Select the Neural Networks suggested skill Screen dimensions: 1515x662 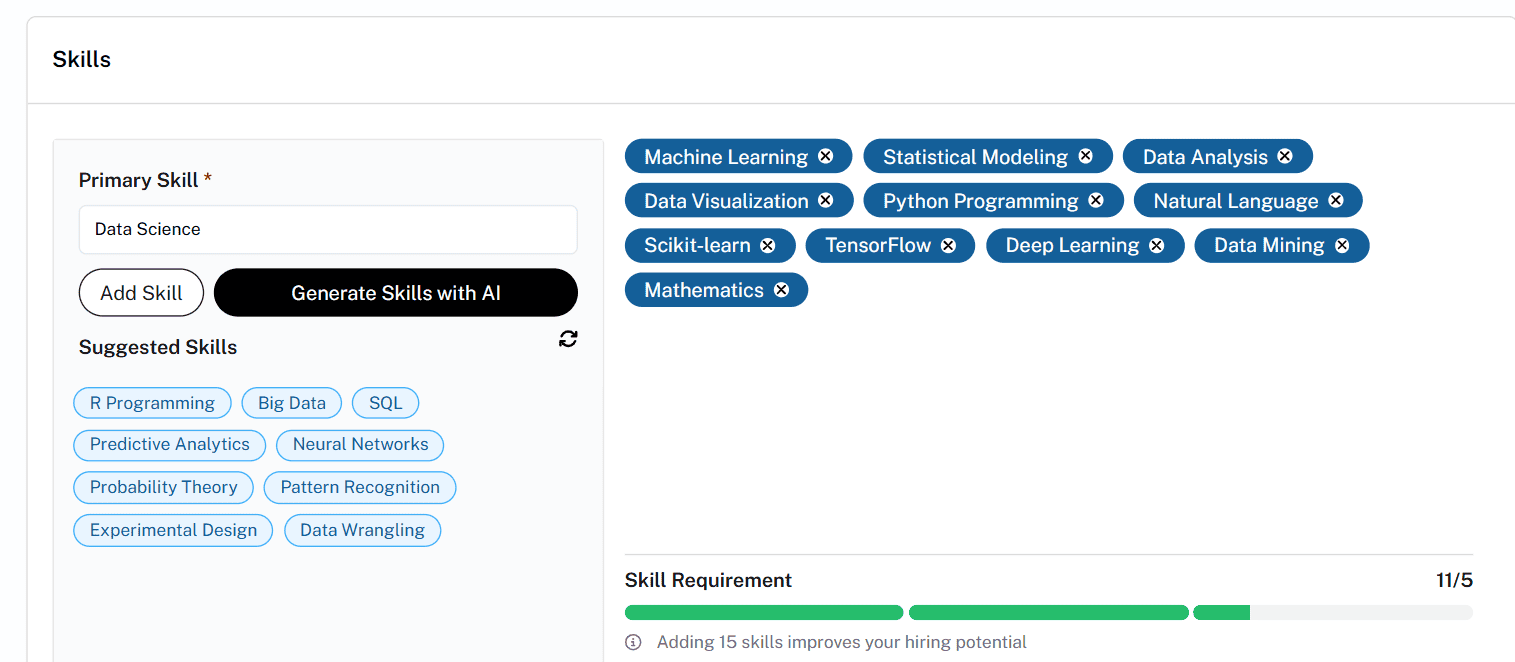pos(360,444)
